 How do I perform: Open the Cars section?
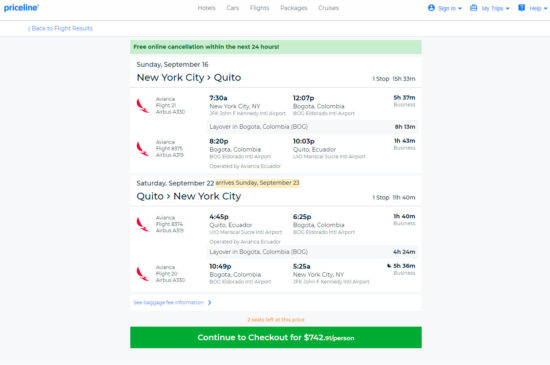click(x=233, y=8)
